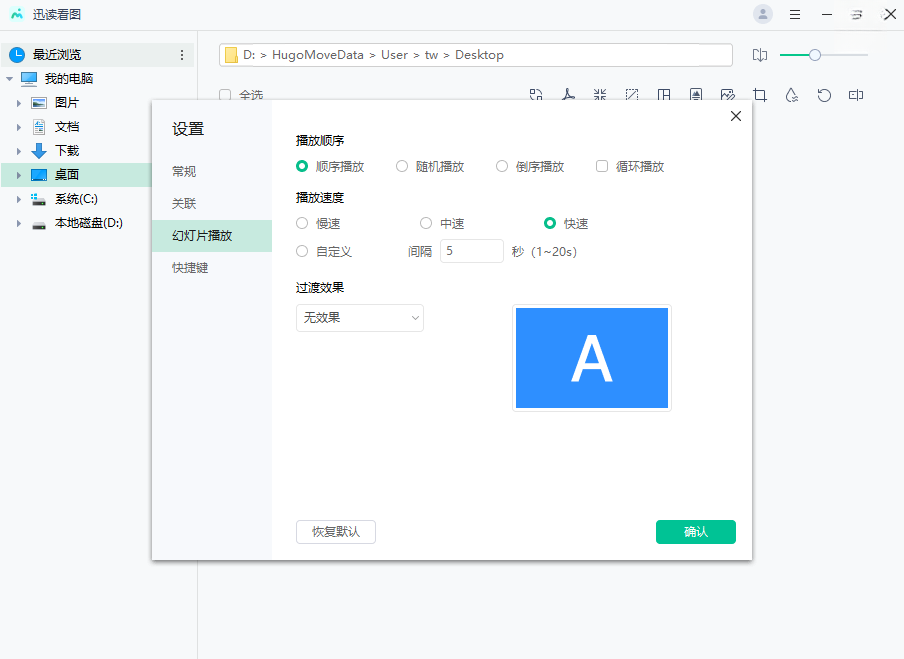Click the compare view icon beside zoom slider
This screenshot has height=659, width=904.
coord(760,55)
